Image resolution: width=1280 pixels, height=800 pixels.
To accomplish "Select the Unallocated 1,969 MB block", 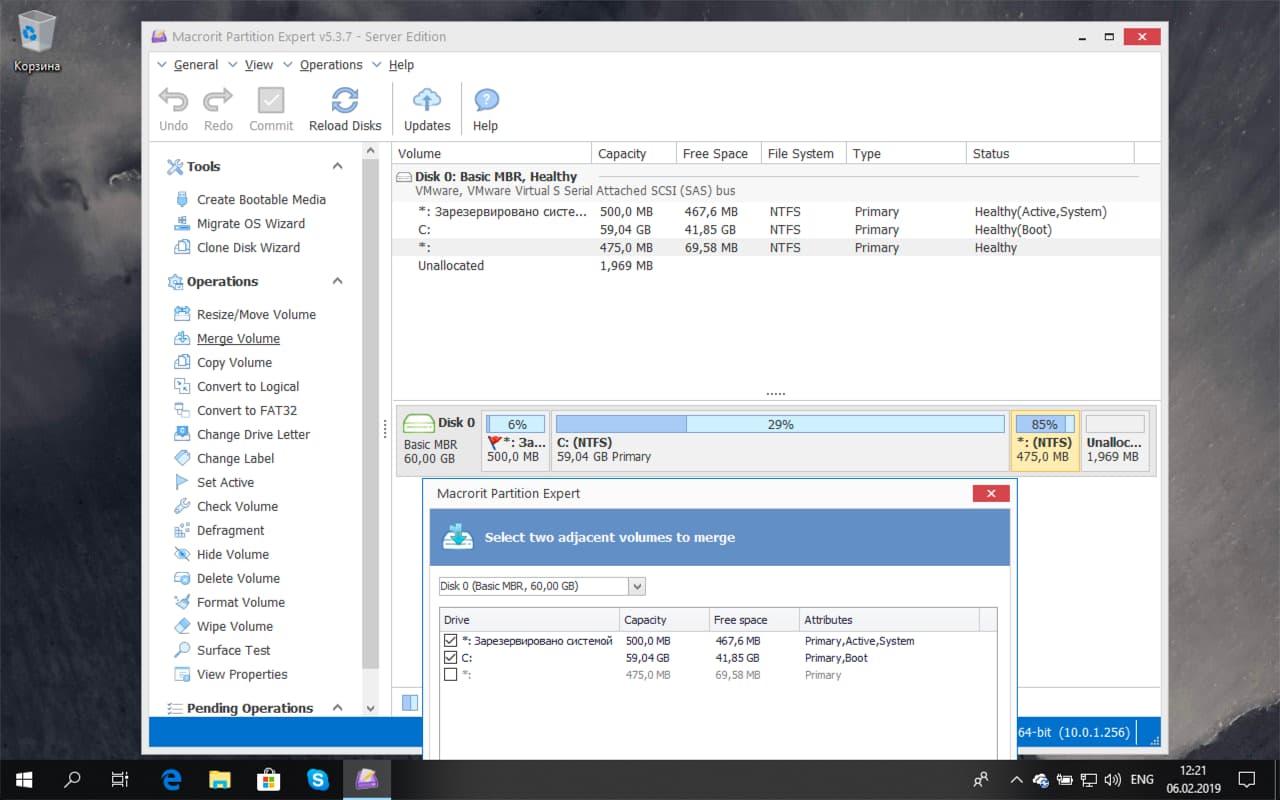I will click(1114, 440).
